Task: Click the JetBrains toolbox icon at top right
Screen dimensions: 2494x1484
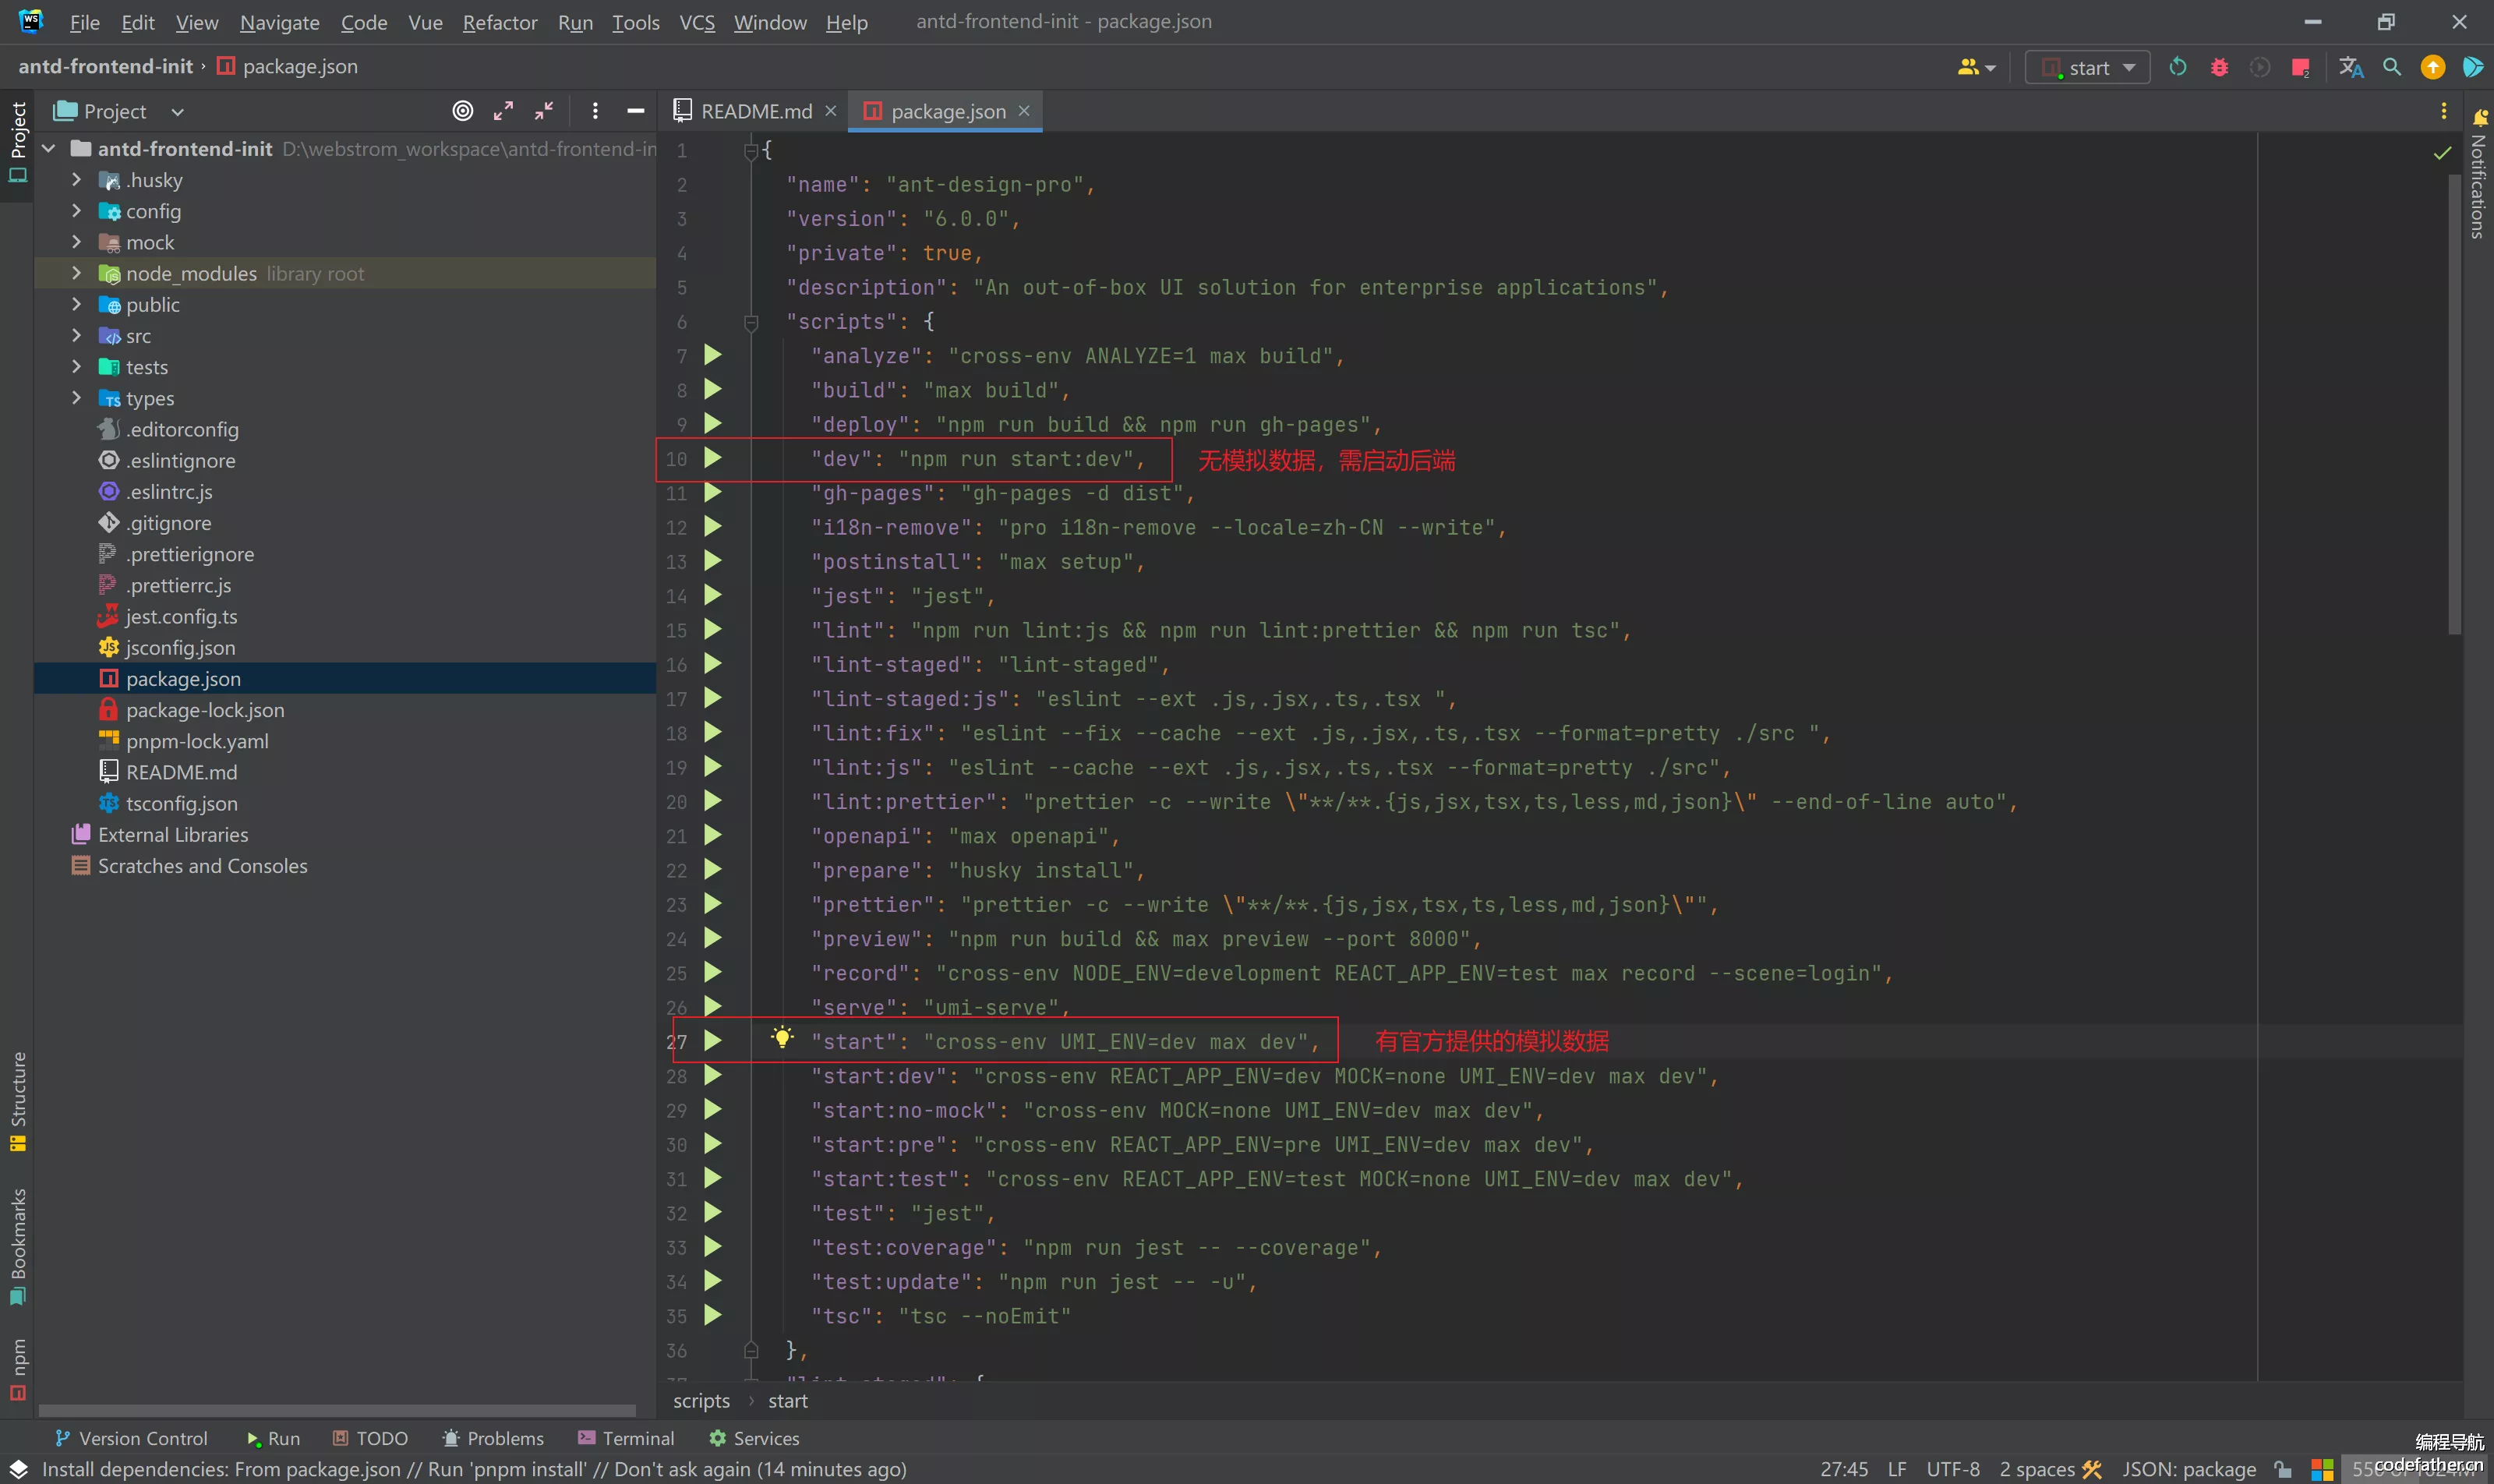Action: (2473, 67)
